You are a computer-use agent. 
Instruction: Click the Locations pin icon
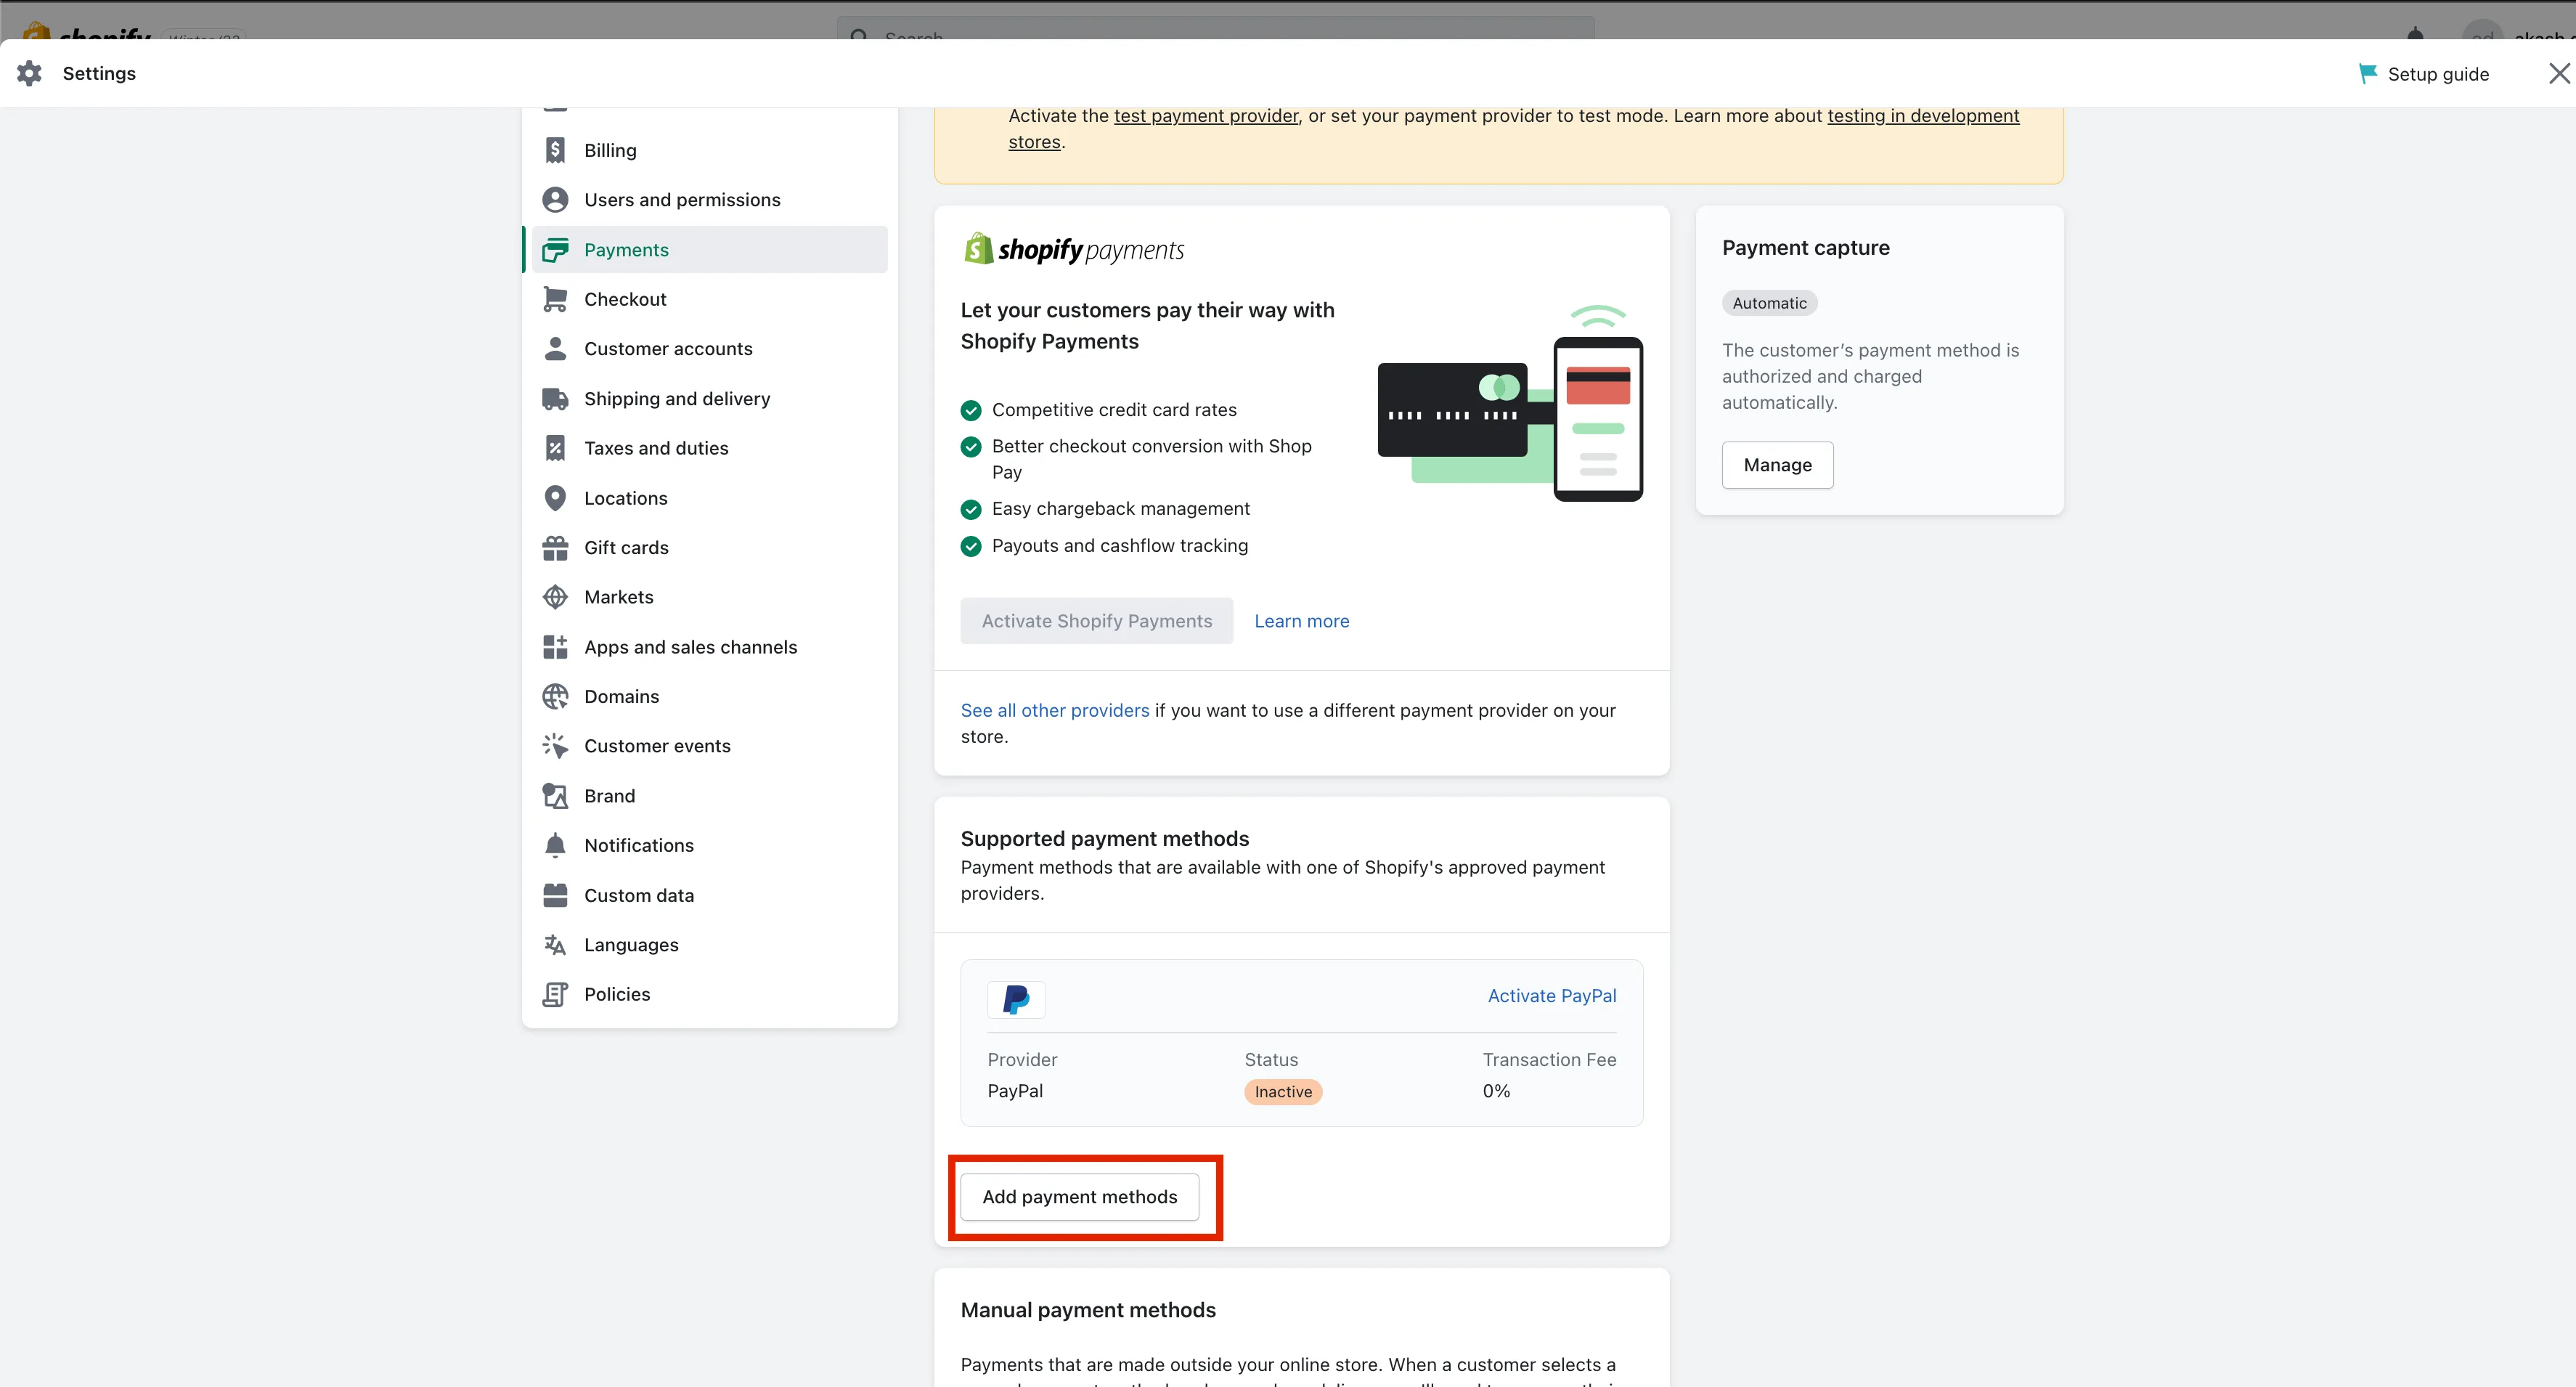point(555,498)
